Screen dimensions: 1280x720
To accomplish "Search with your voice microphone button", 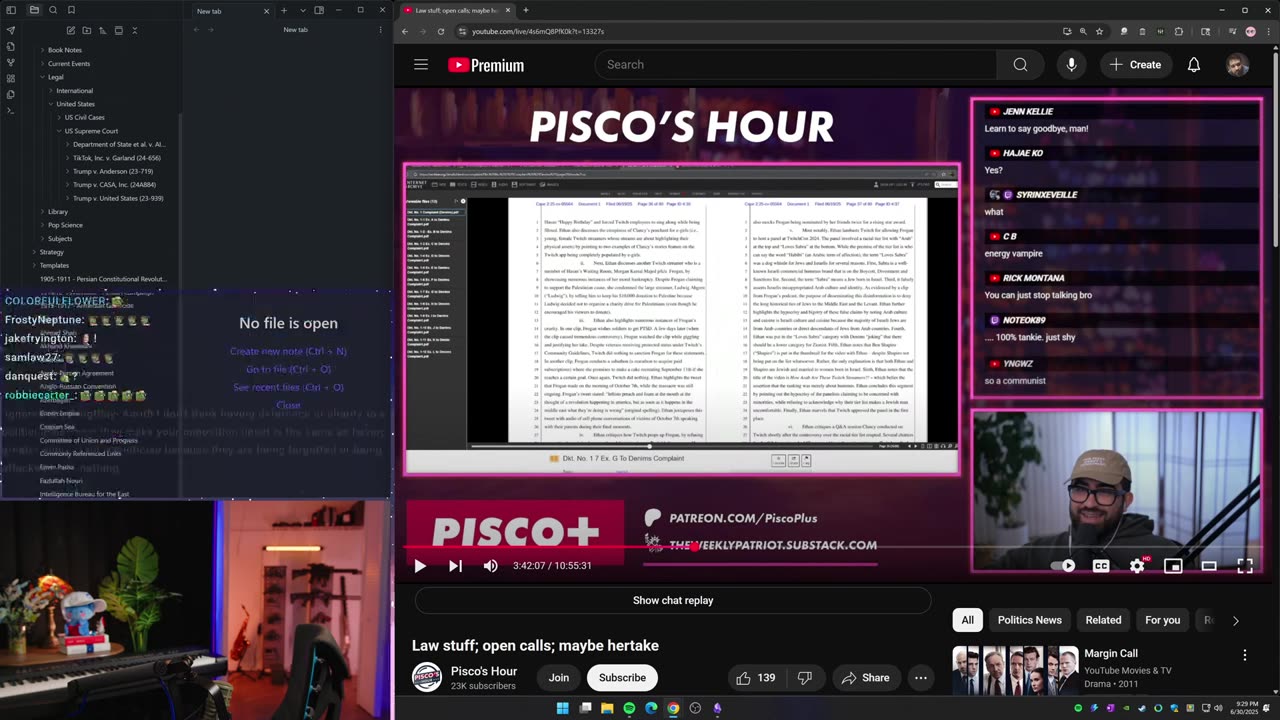I will coord(1071,65).
